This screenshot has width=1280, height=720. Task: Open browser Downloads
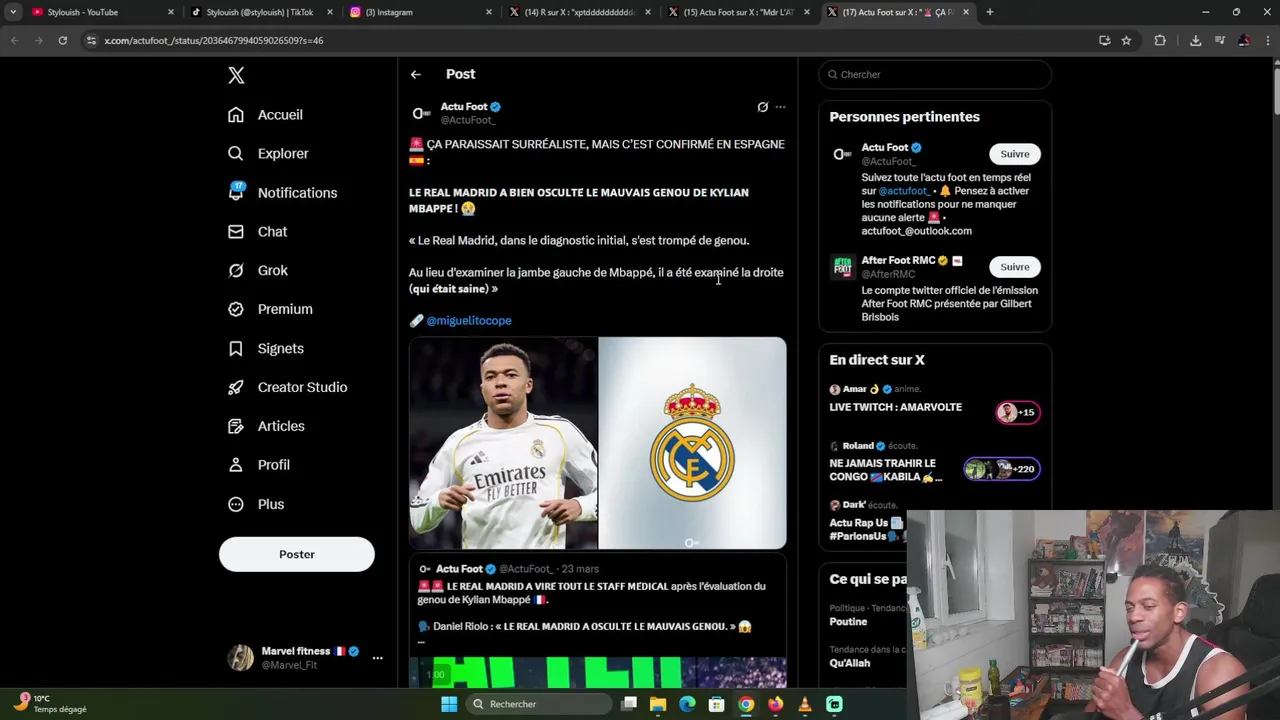pos(1195,40)
